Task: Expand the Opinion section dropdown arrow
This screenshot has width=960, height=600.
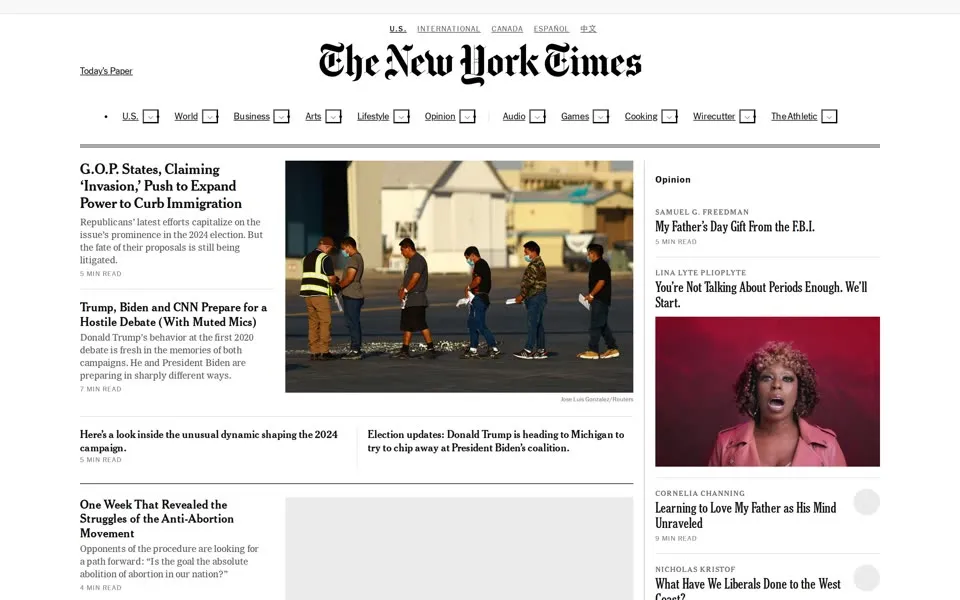Action: [467, 116]
